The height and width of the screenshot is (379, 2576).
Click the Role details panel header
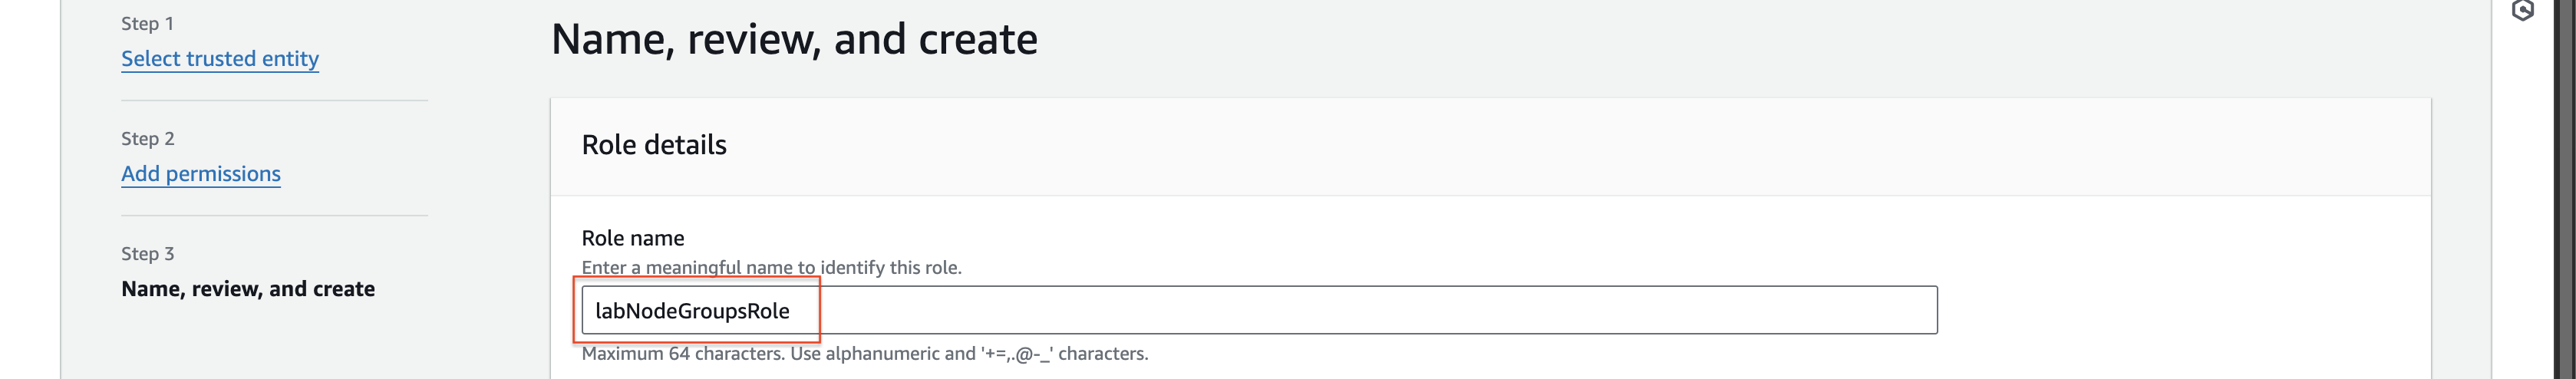tap(654, 145)
